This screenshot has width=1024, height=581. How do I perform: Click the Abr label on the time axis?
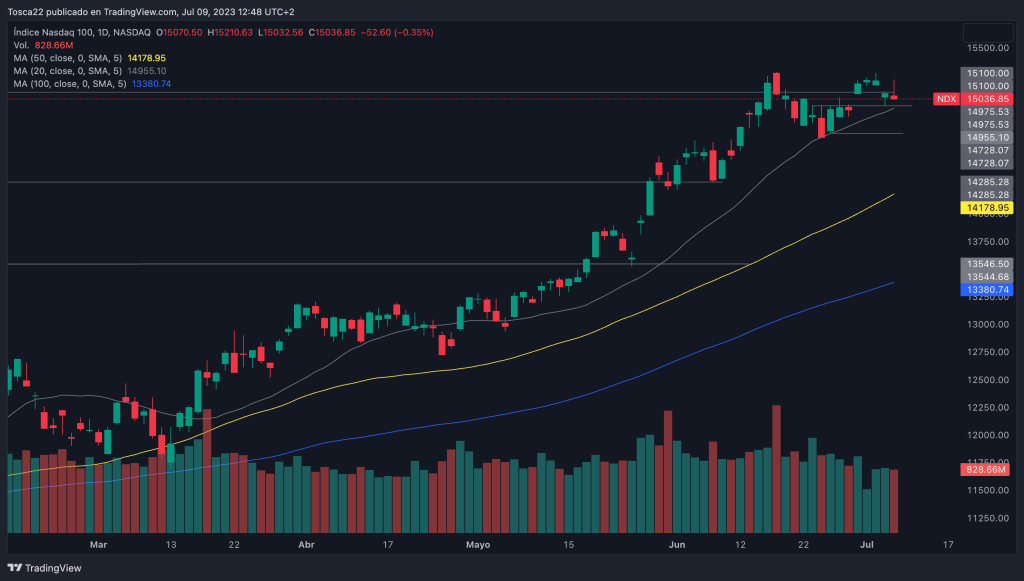[x=307, y=545]
